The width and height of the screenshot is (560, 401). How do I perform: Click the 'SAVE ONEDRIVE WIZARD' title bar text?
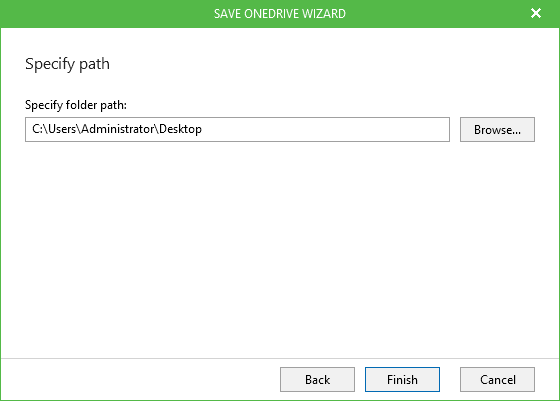coord(280,14)
